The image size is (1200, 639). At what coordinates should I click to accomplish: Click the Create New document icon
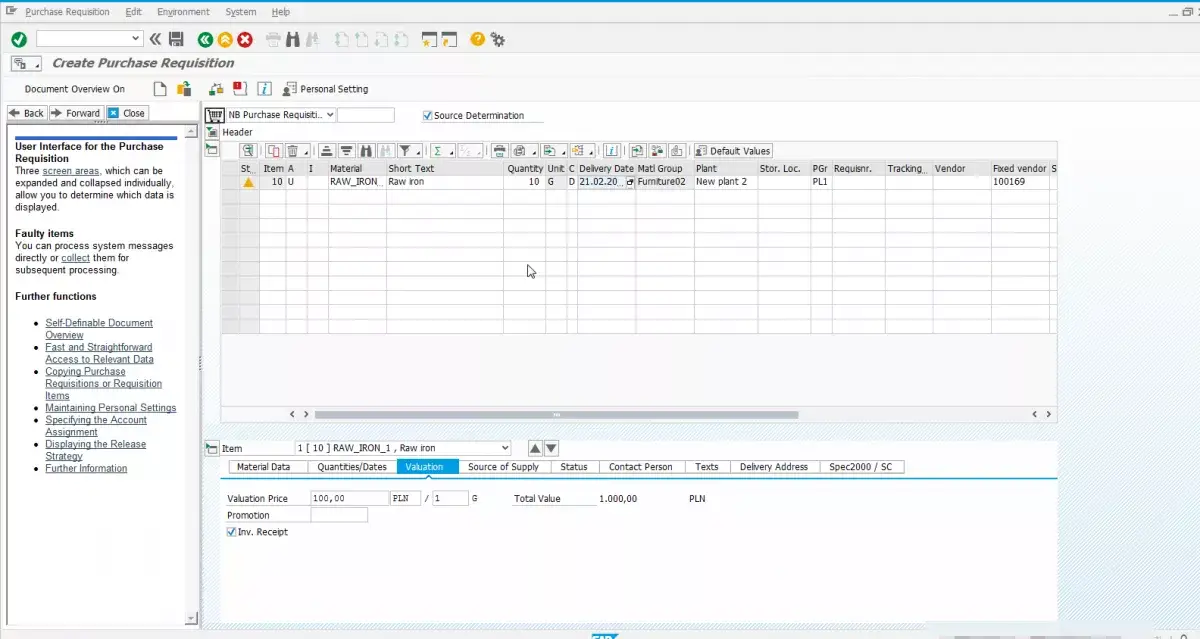click(158, 88)
